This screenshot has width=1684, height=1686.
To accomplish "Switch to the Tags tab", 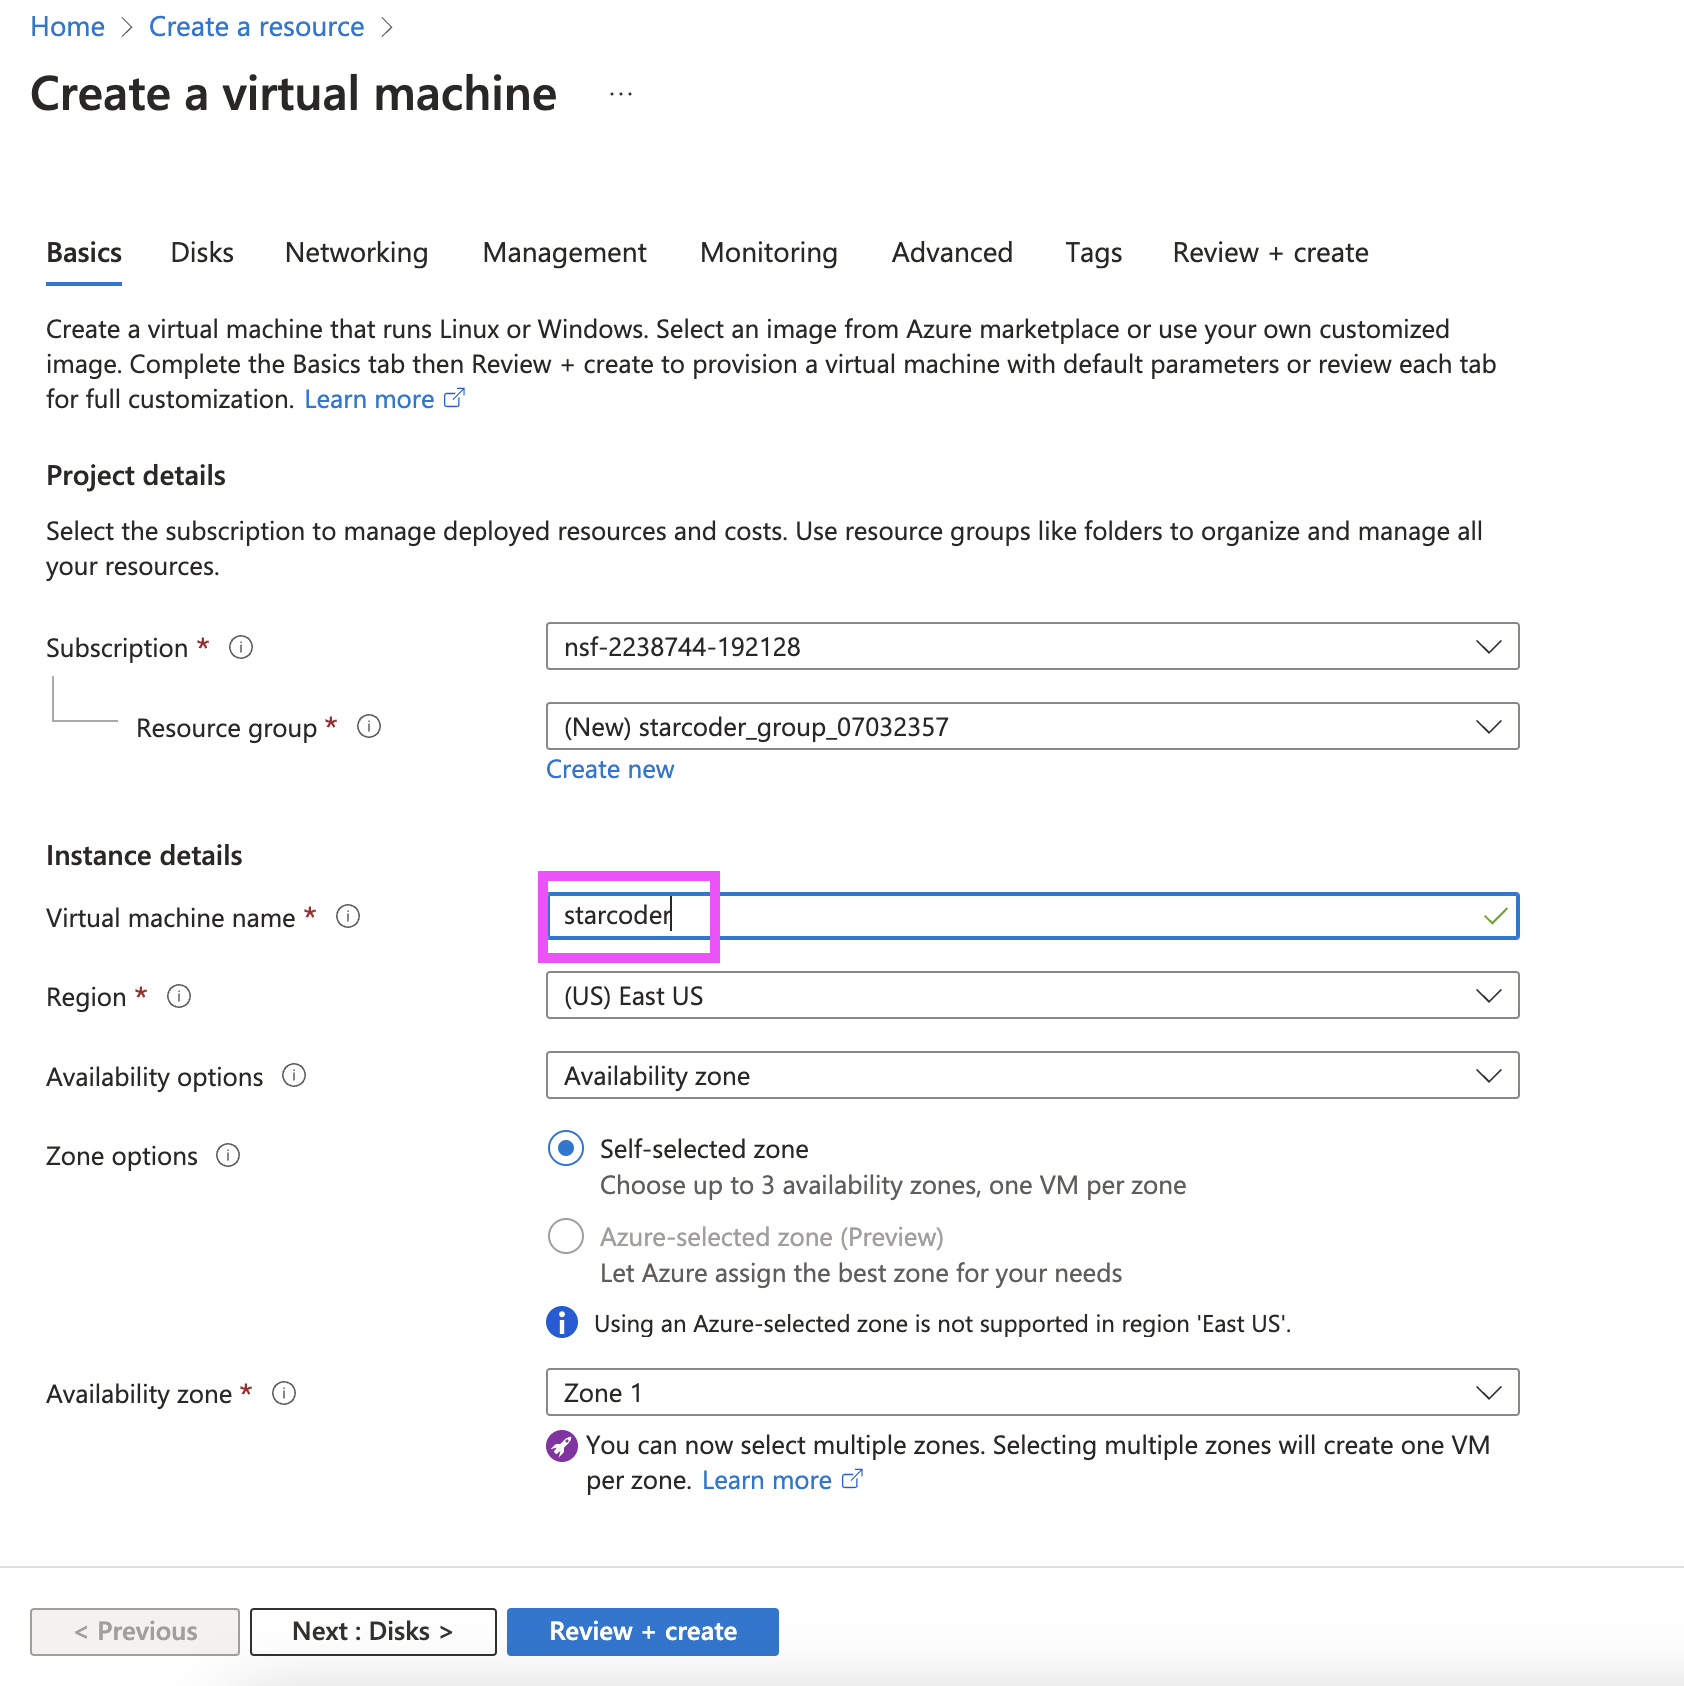I will [x=1094, y=253].
